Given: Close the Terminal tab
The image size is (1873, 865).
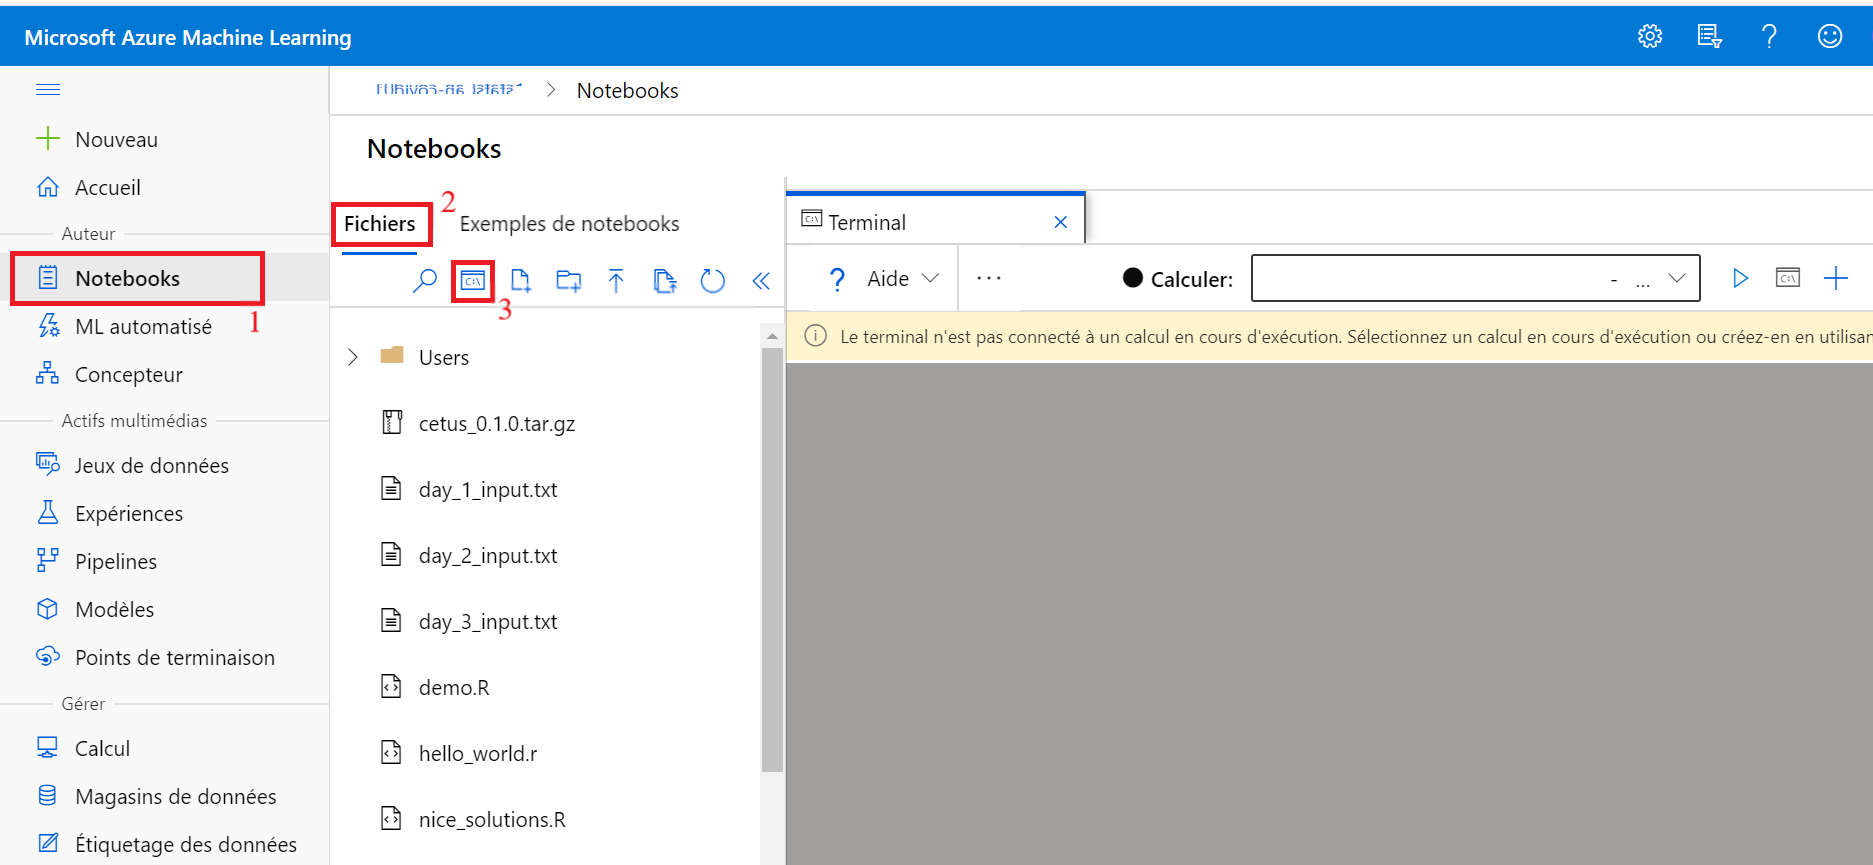Looking at the screenshot, I should [x=1061, y=222].
